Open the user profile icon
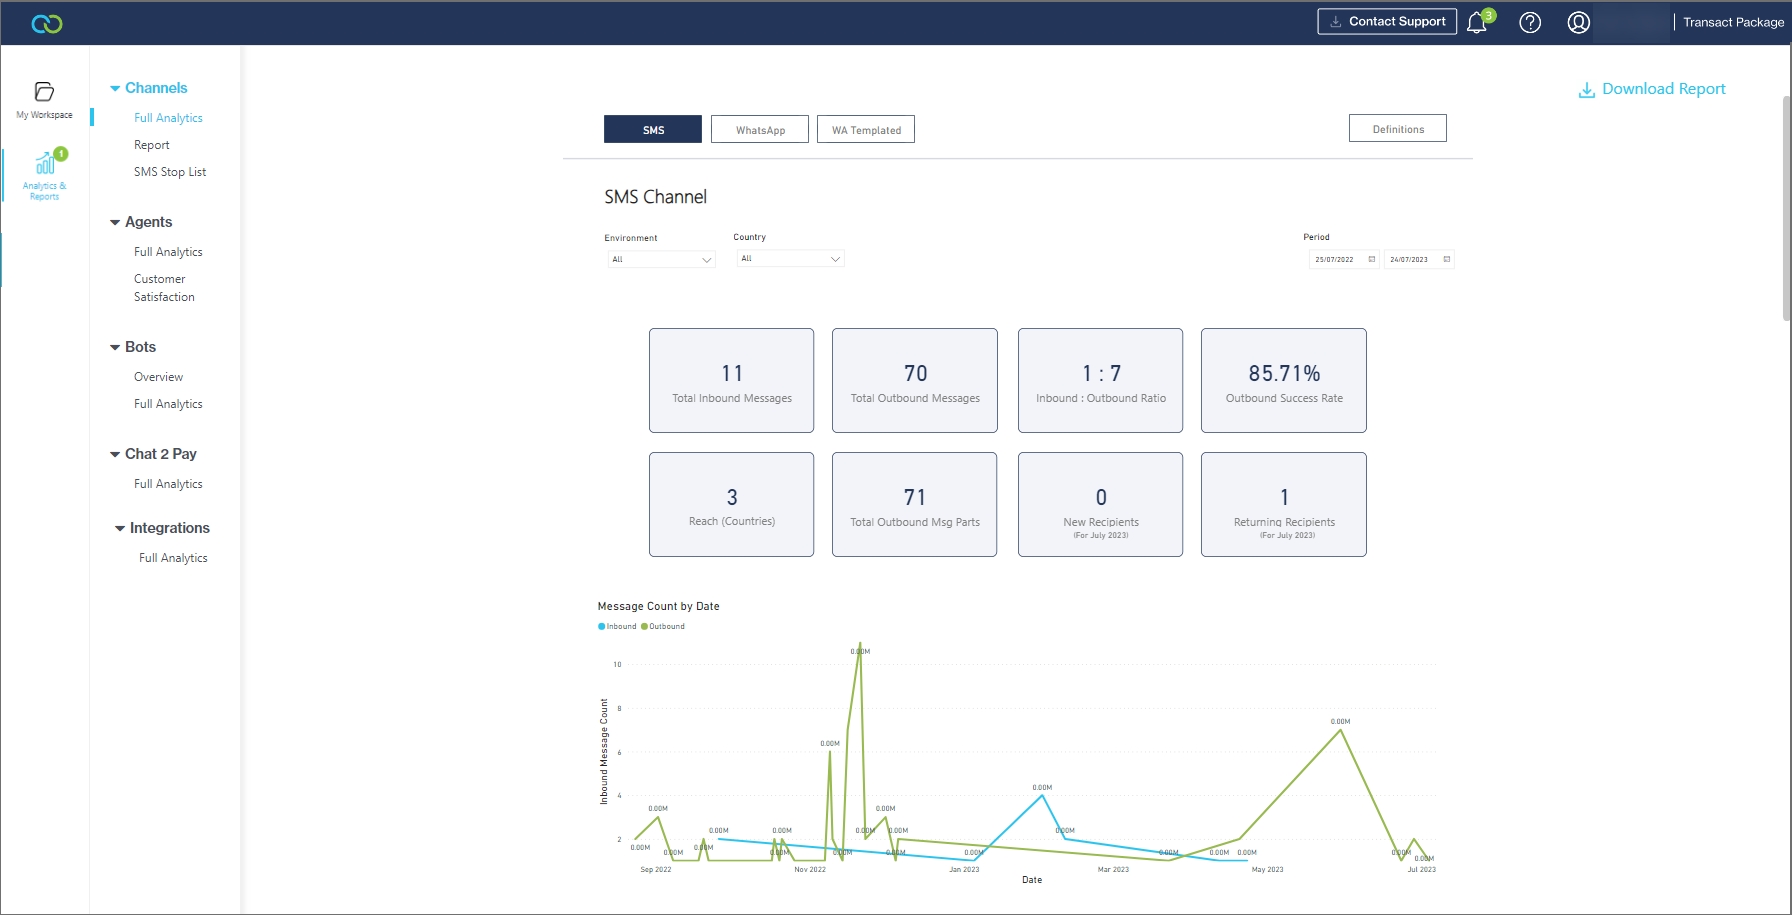The width and height of the screenshot is (1792, 915). point(1579,23)
